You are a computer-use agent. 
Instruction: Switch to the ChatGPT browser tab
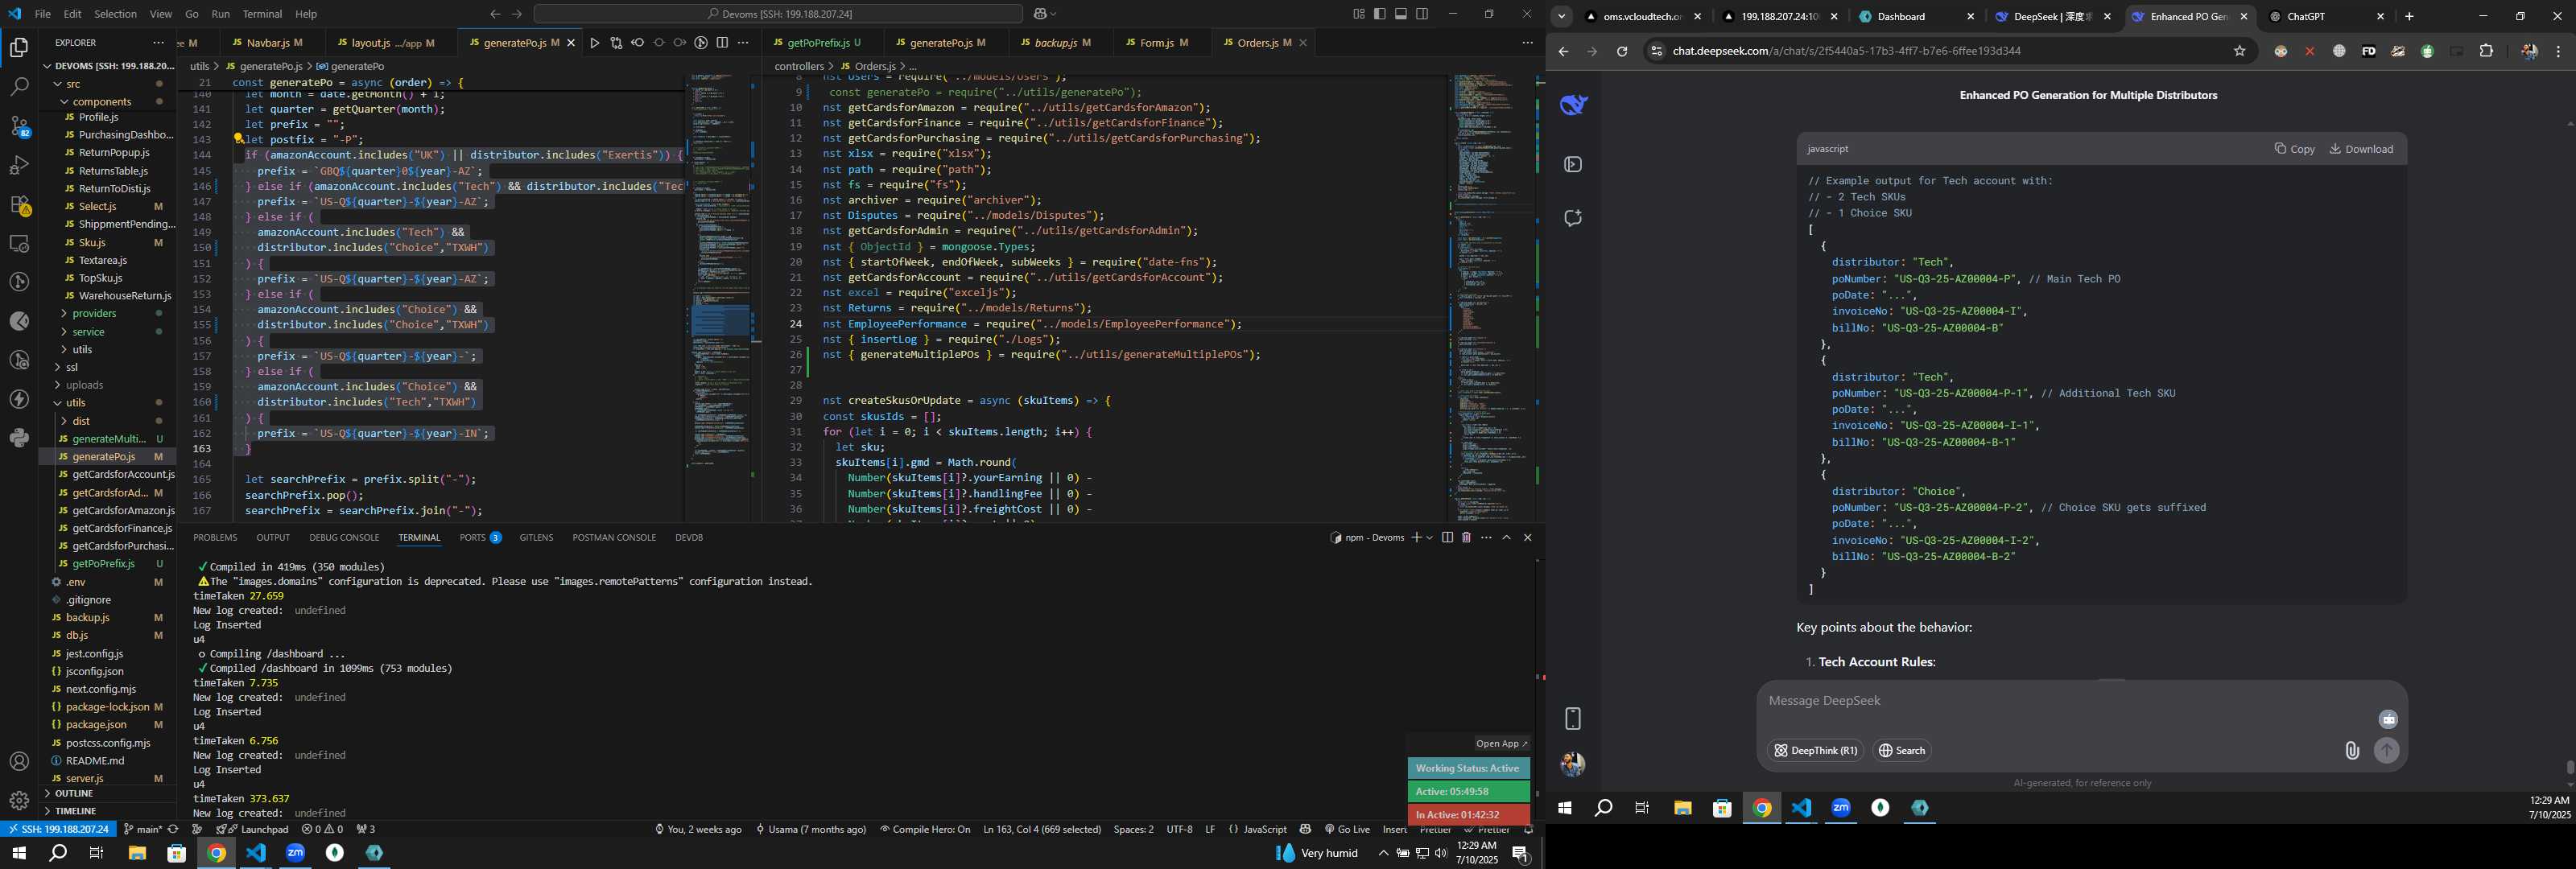pos(2326,17)
